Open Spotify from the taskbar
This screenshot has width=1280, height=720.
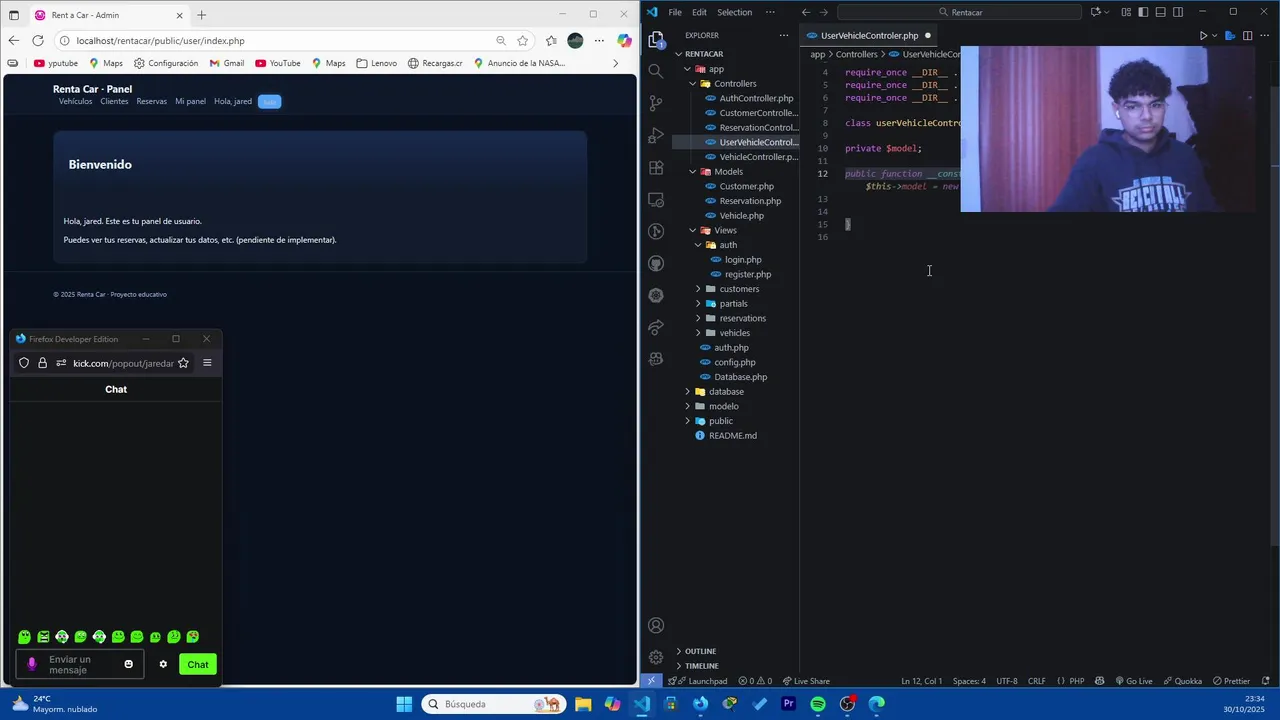coord(818,704)
